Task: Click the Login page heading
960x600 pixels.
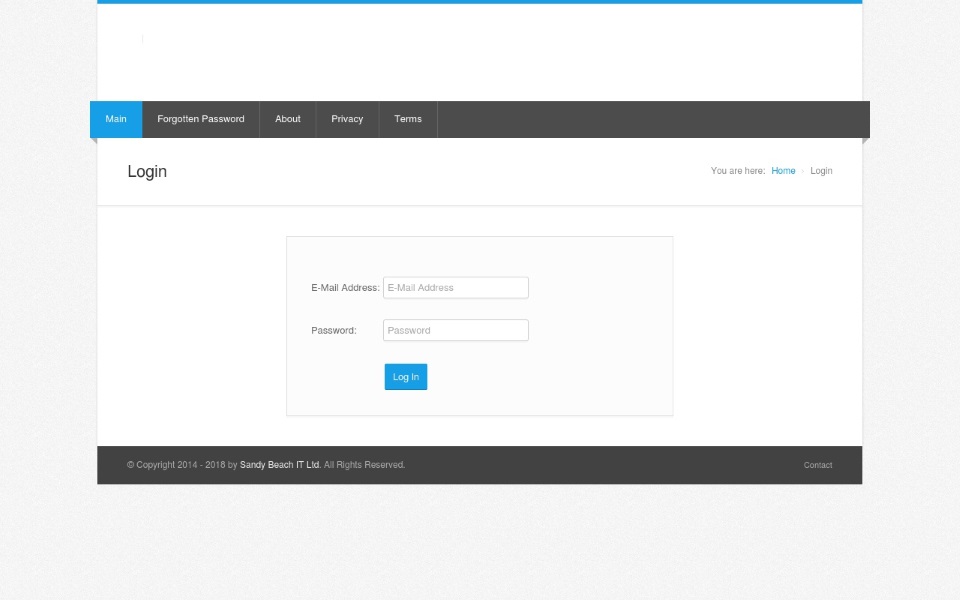Action: click(x=147, y=171)
